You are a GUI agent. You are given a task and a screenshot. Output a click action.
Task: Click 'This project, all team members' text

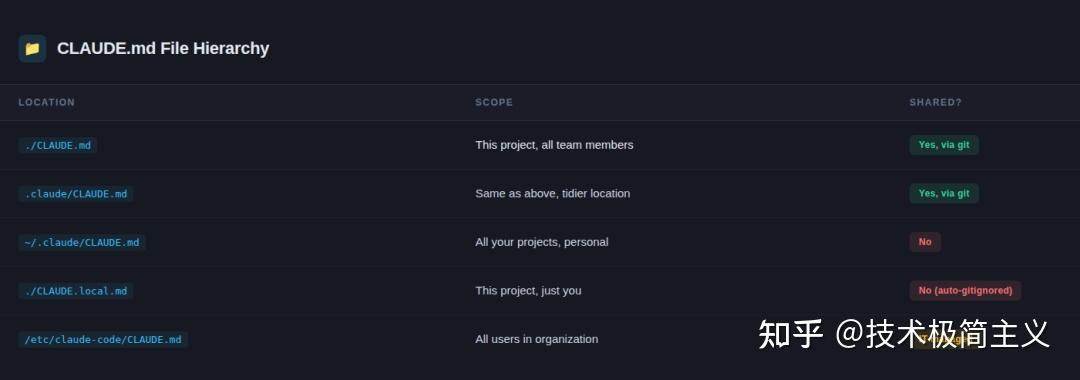[x=554, y=145]
